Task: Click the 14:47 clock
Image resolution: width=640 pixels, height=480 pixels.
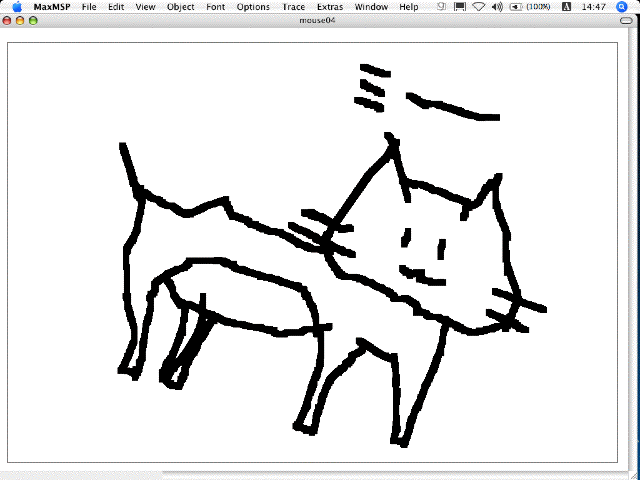Action: 594,7
